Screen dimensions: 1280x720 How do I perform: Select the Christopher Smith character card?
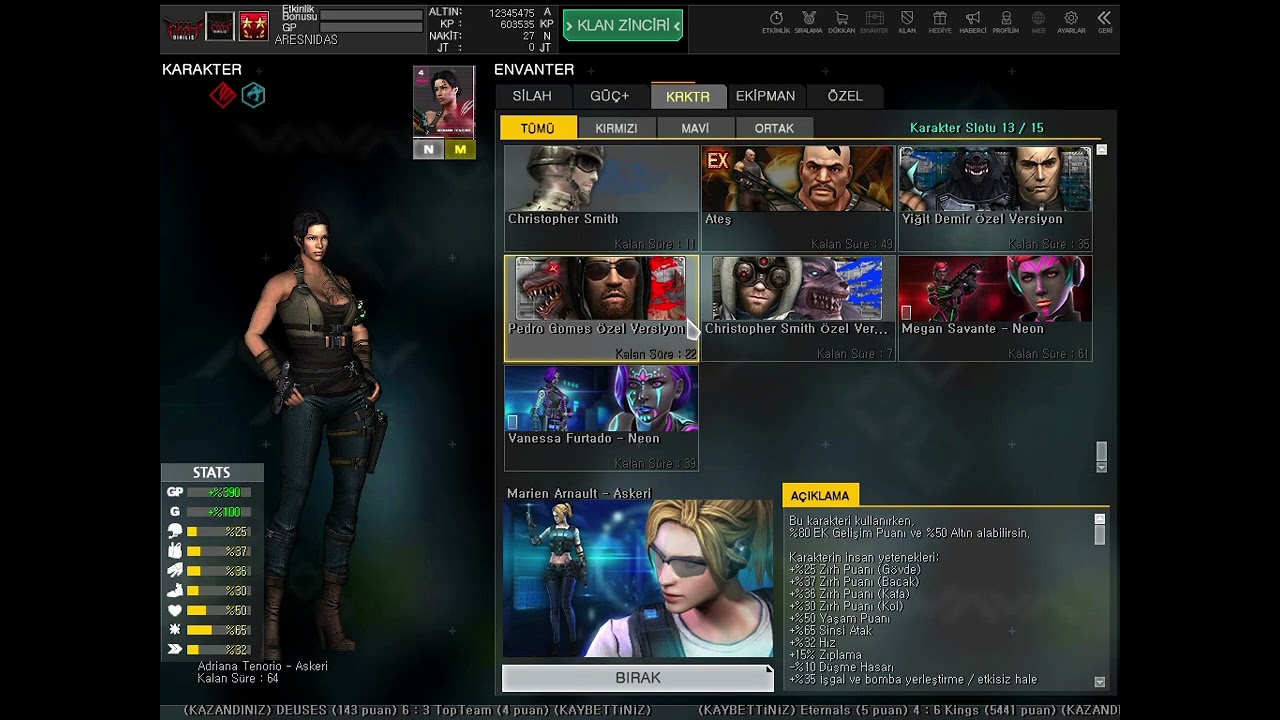[x=601, y=198]
